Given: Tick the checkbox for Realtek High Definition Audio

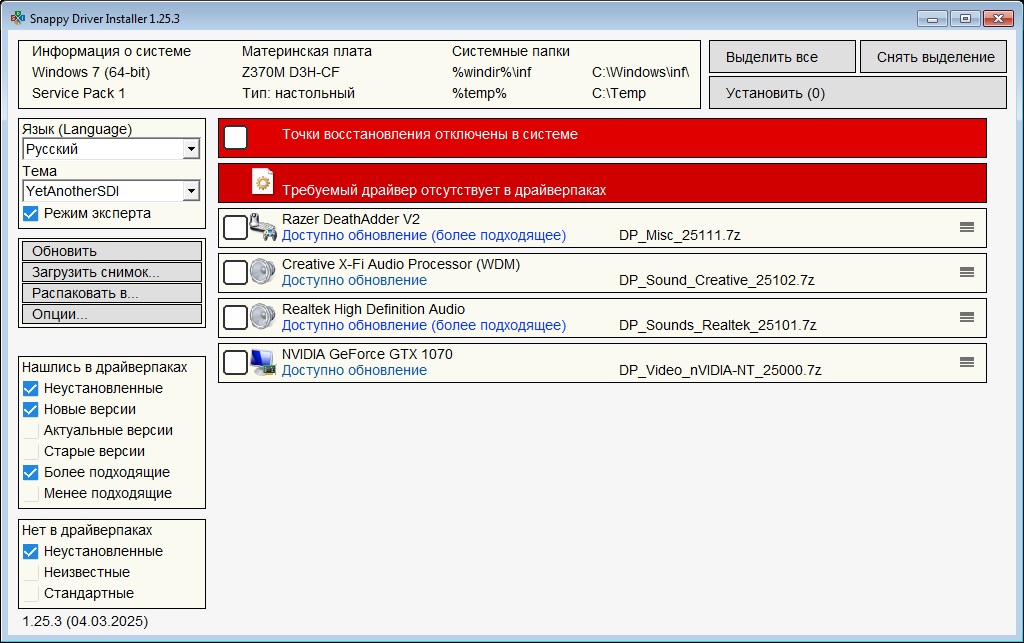Looking at the screenshot, I should coord(235,317).
